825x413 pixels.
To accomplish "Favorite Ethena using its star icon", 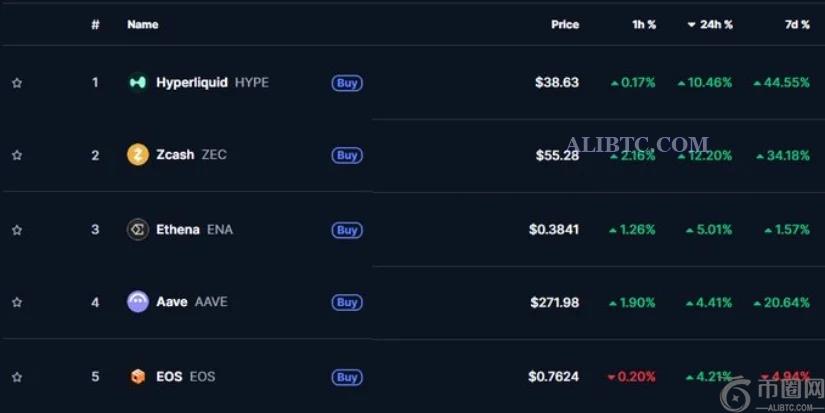I will (x=17, y=230).
